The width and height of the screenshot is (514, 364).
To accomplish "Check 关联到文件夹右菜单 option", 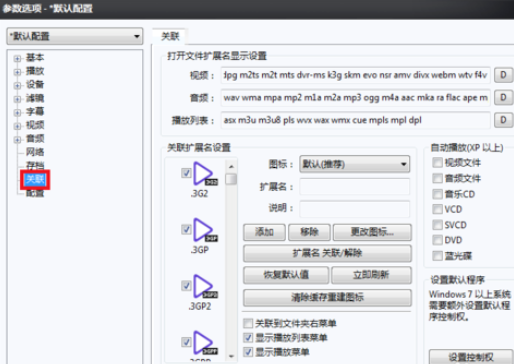I will point(248,323).
